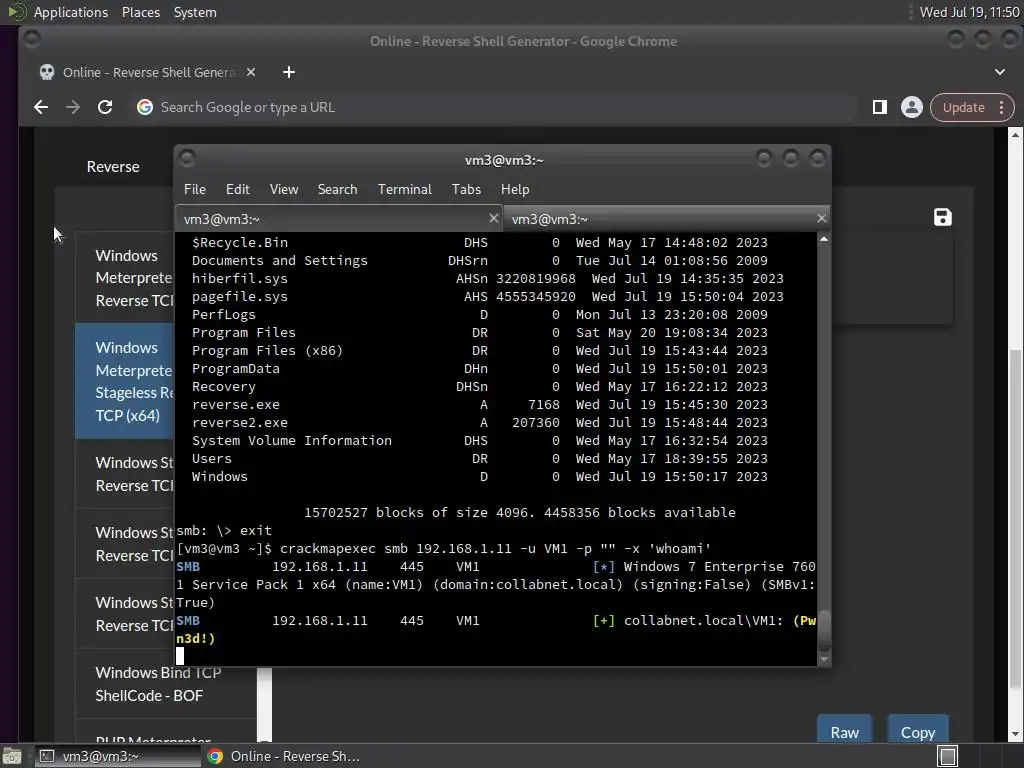
Task: Click terminal scrollbar up arrow
Action: [824, 240]
